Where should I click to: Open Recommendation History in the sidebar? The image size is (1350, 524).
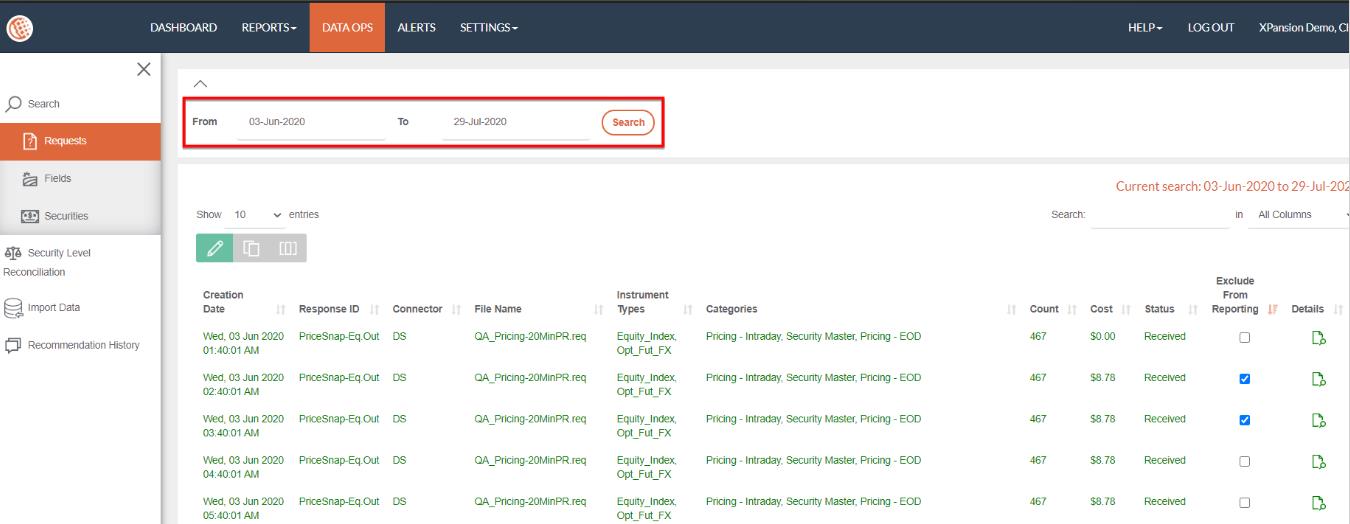(82, 345)
